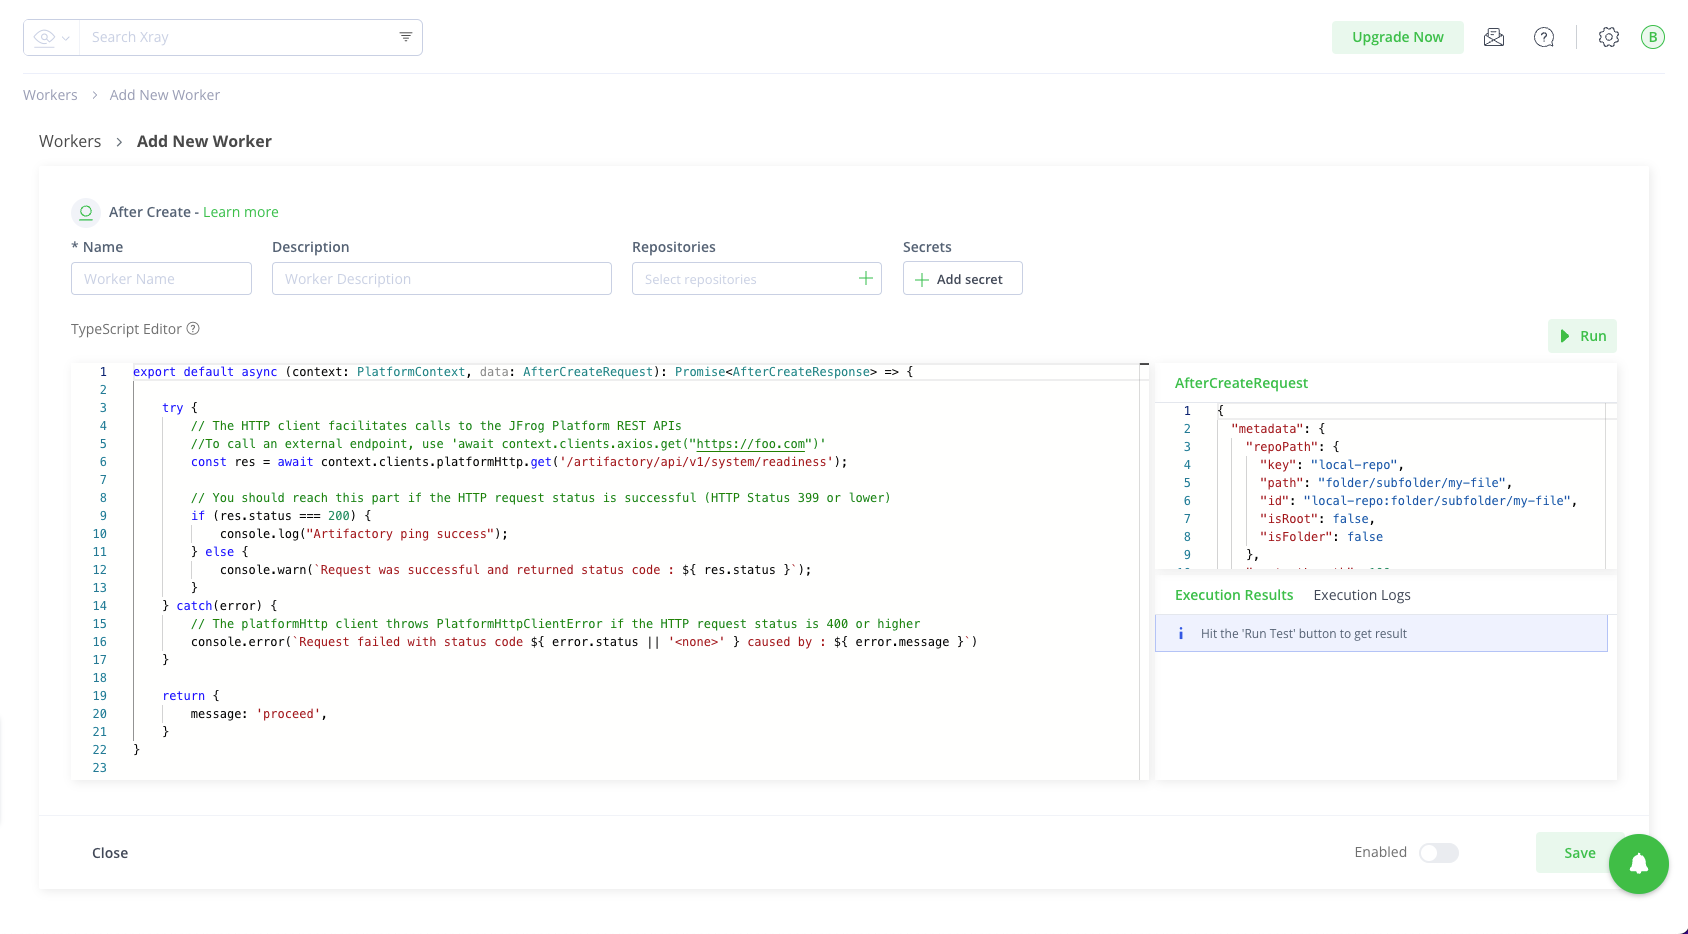Click Add secret button

click(x=962, y=279)
